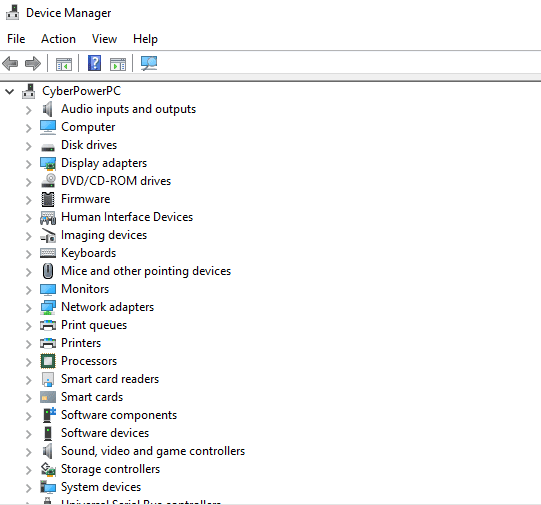Viewport: 541px width, 505px height.
Task: Expand Mice and other pointing devices
Action: [29, 272]
